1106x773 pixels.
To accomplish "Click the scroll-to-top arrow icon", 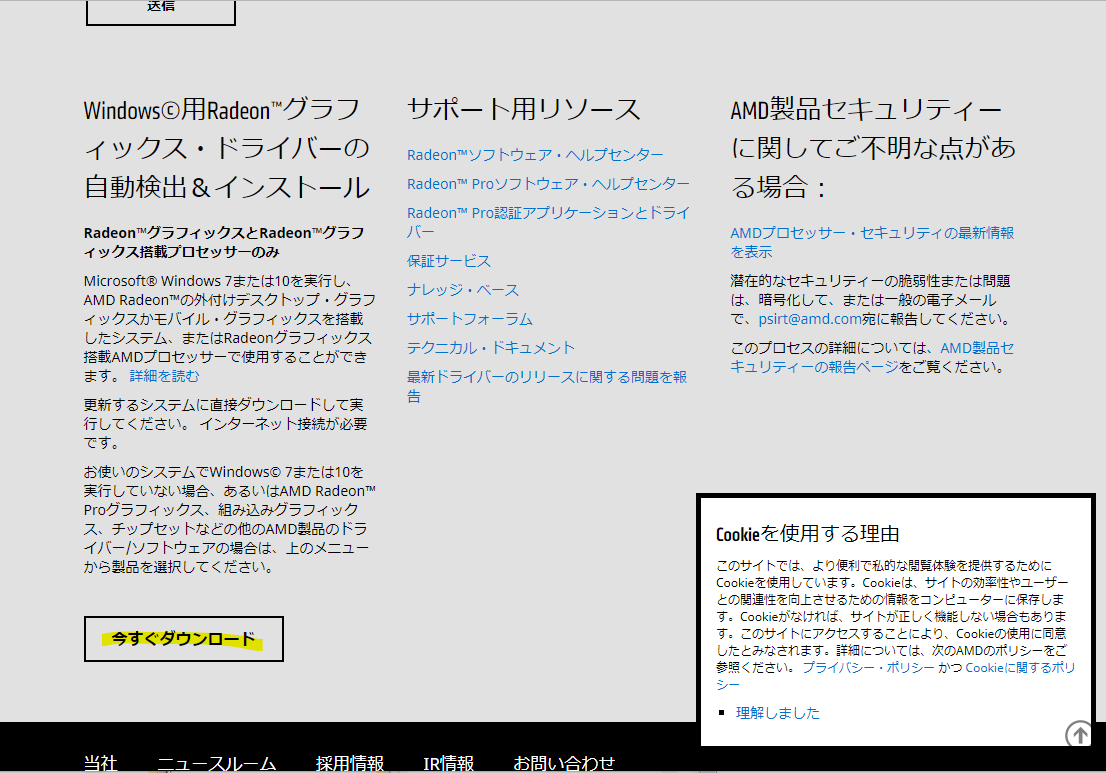I will (x=1079, y=734).
